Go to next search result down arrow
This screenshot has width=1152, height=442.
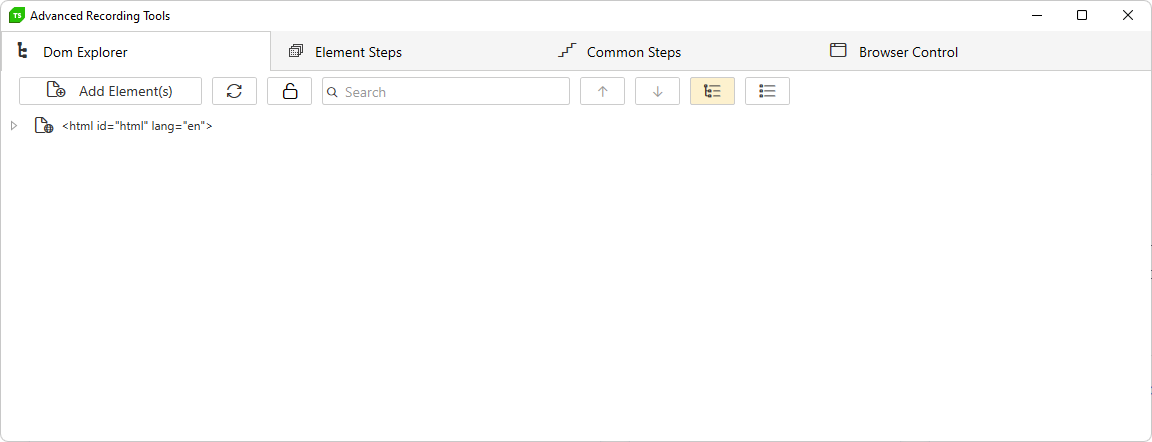coord(658,91)
